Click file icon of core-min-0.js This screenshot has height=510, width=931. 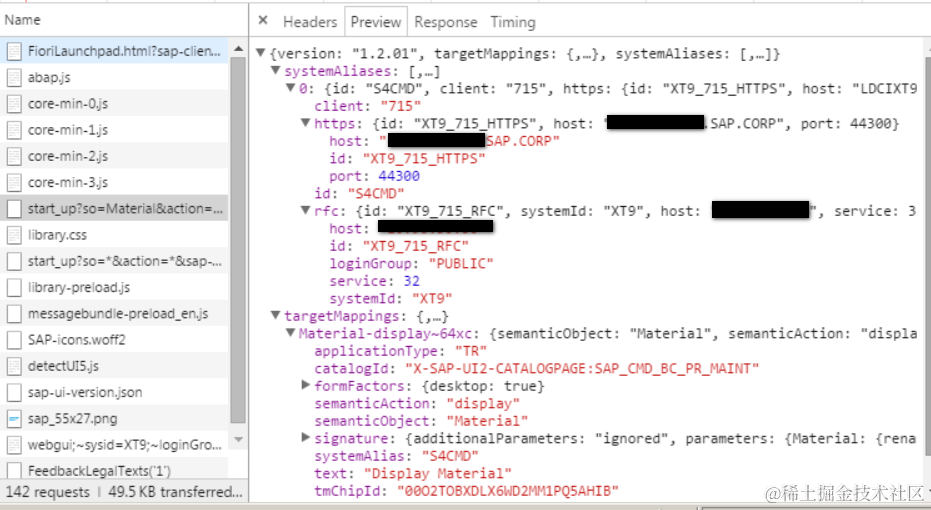pos(14,104)
